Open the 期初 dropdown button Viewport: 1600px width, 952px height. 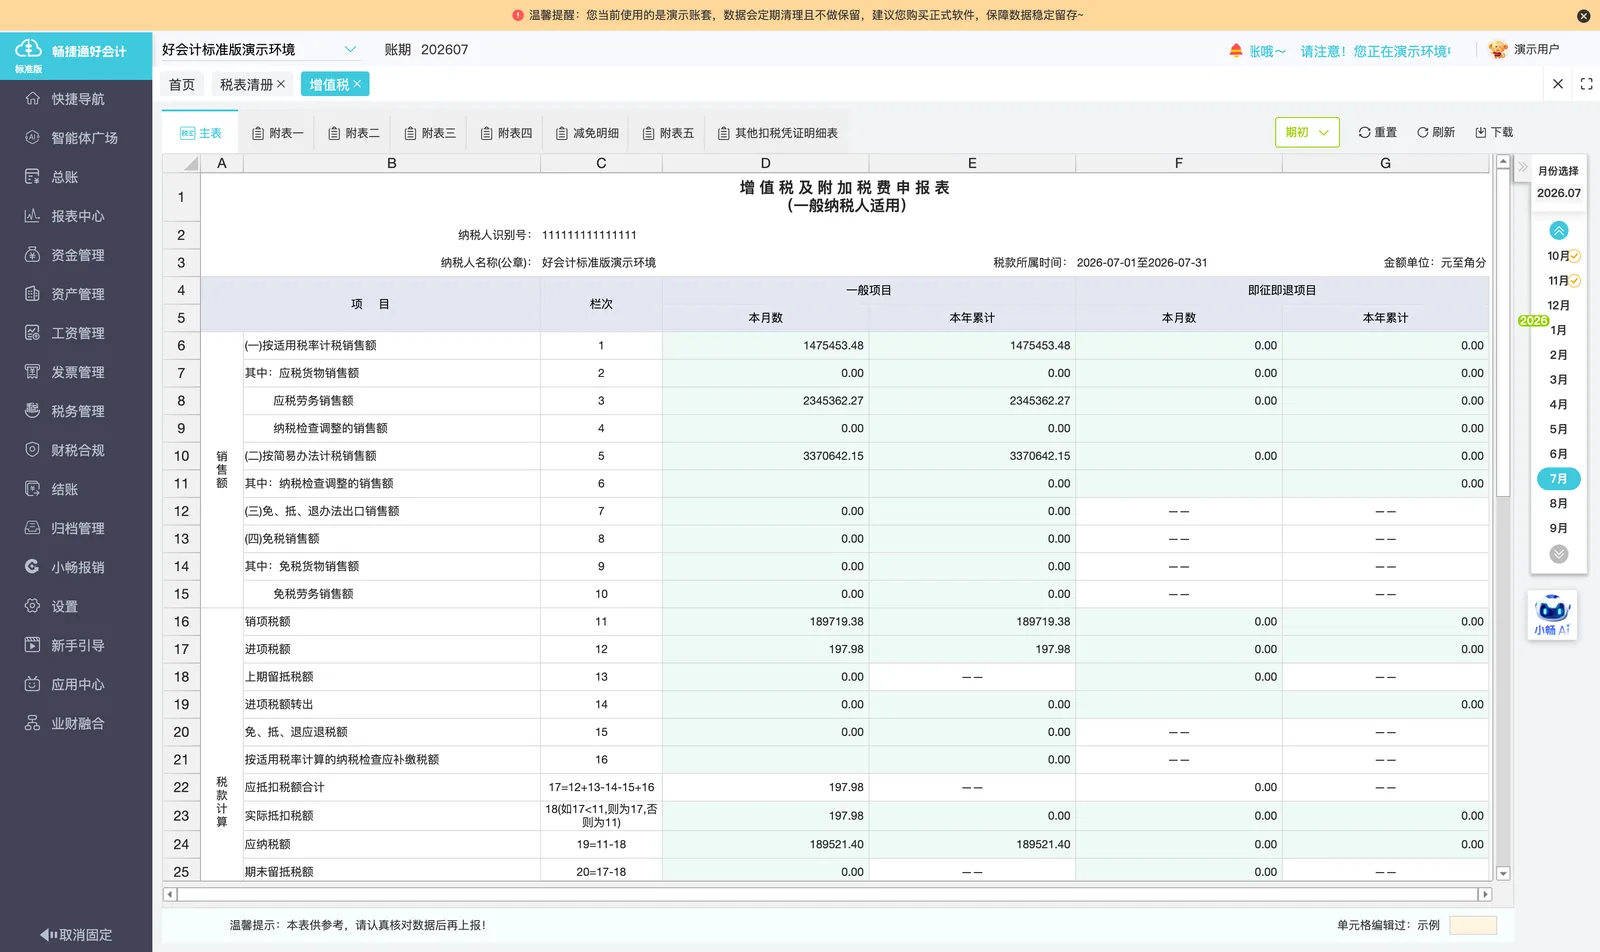(1307, 132)
